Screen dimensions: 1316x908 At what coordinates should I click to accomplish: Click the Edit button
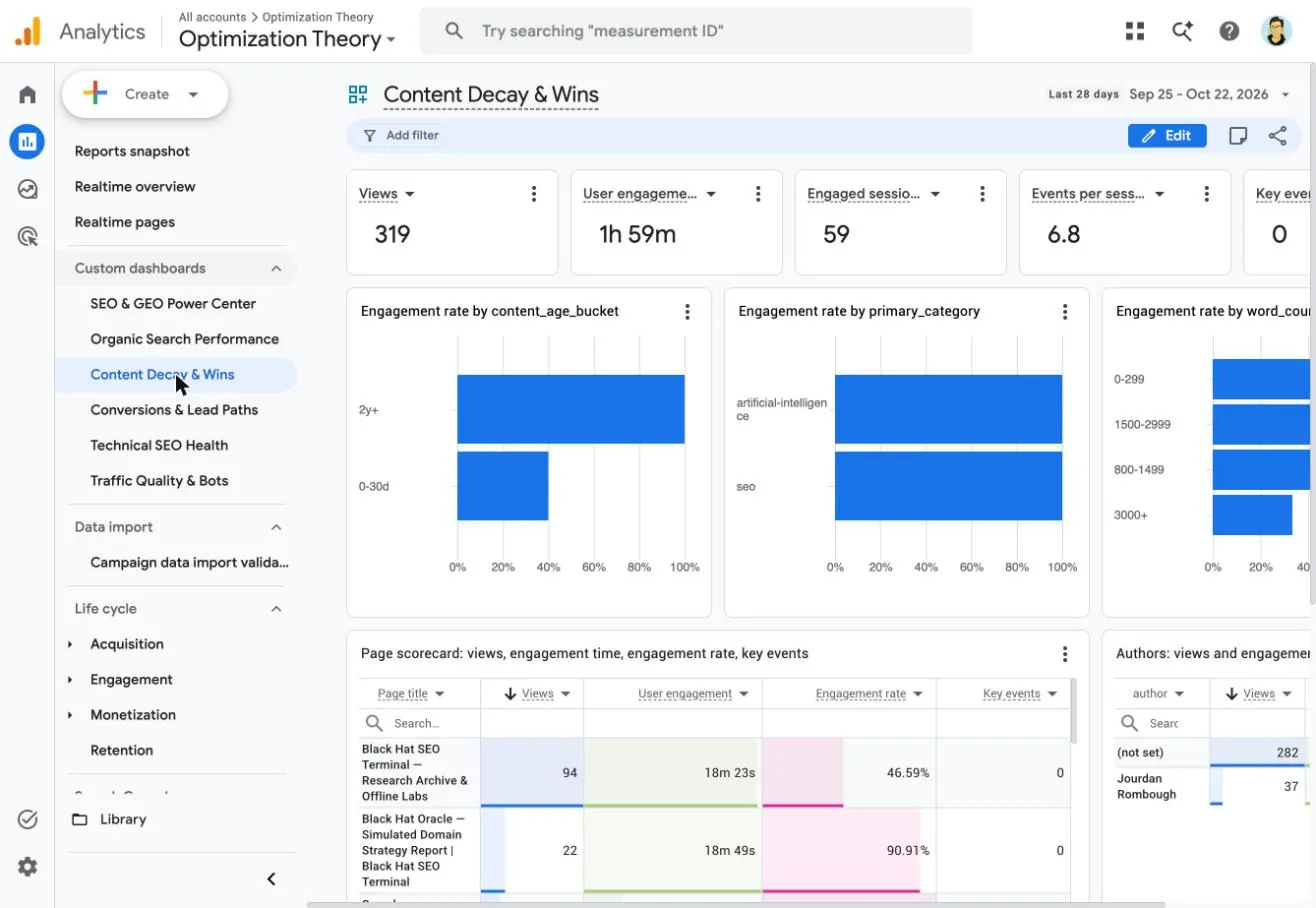click(1167, 136)
